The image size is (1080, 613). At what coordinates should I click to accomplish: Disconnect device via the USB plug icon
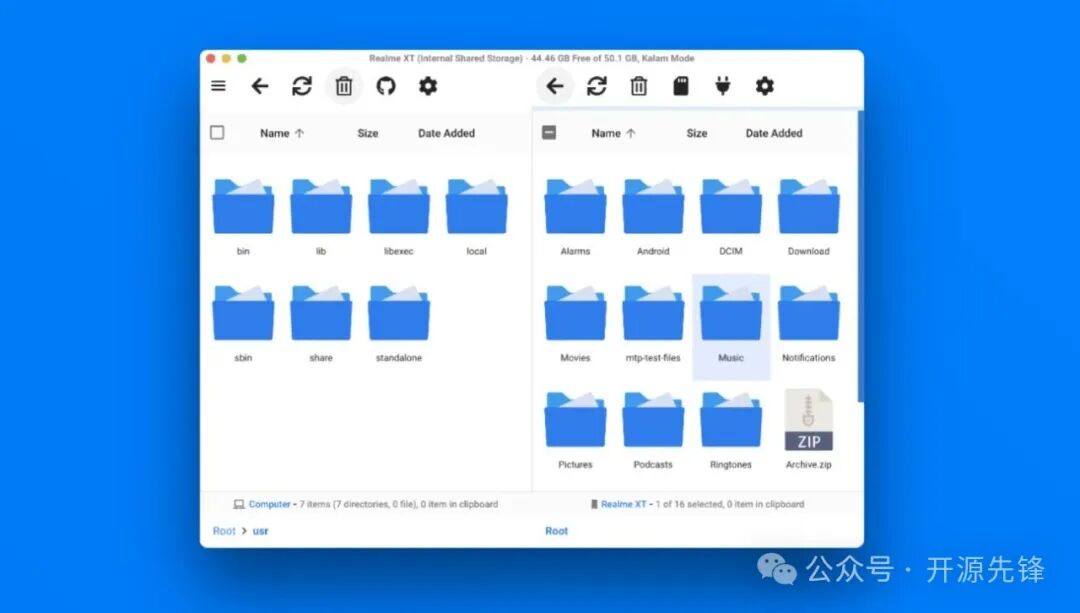coord(723,86)
